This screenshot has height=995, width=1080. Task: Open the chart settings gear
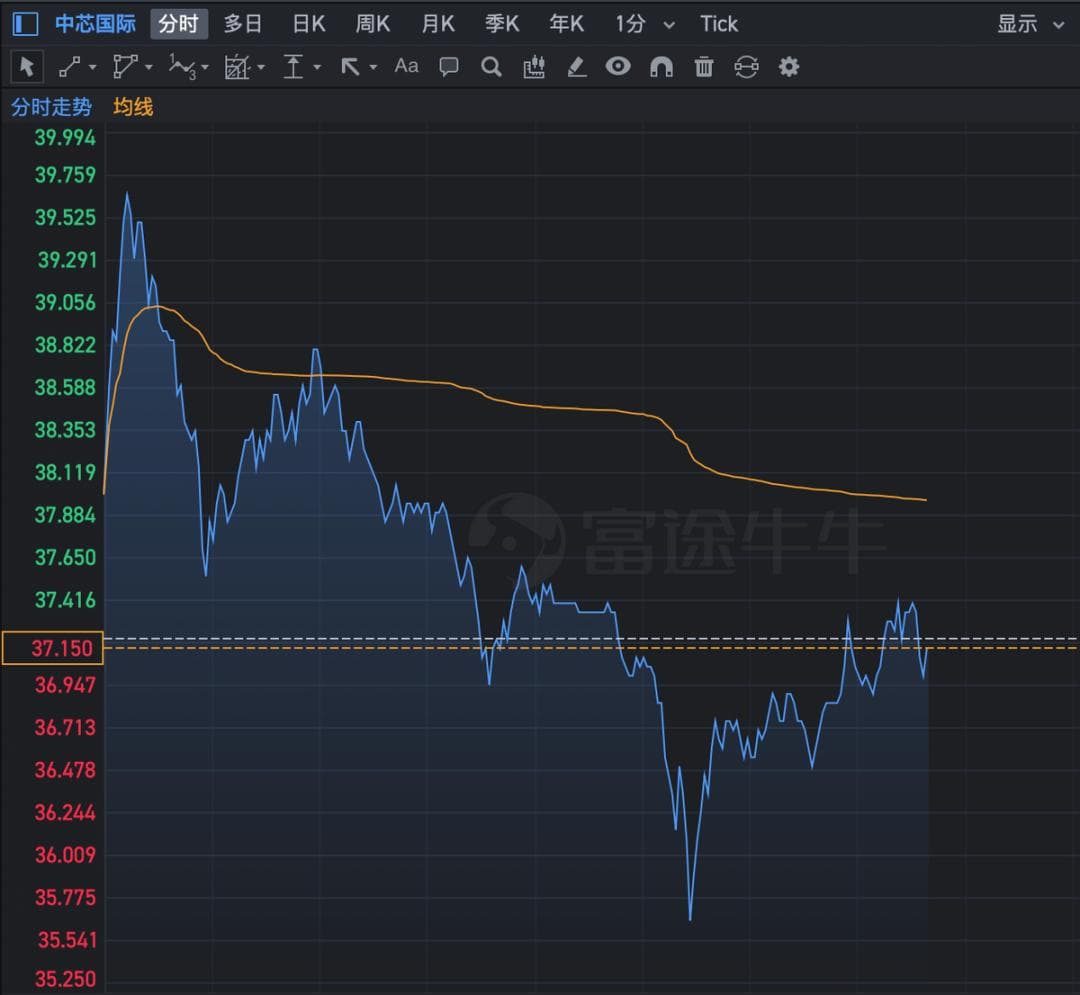pyautogui.click(x=789, y=67)
